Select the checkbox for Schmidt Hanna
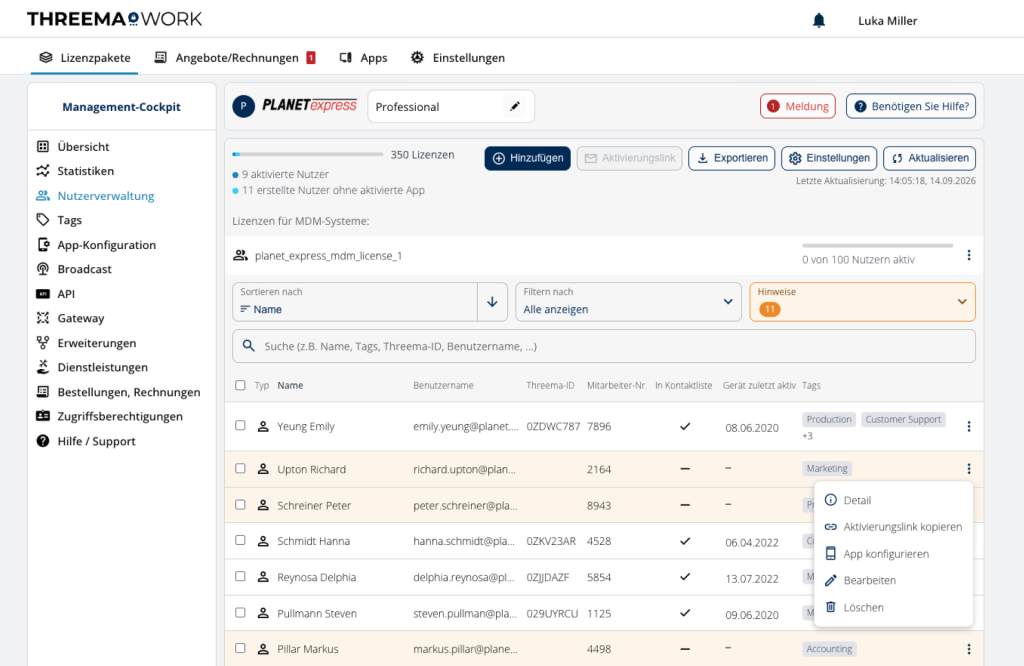 [240, 541]
